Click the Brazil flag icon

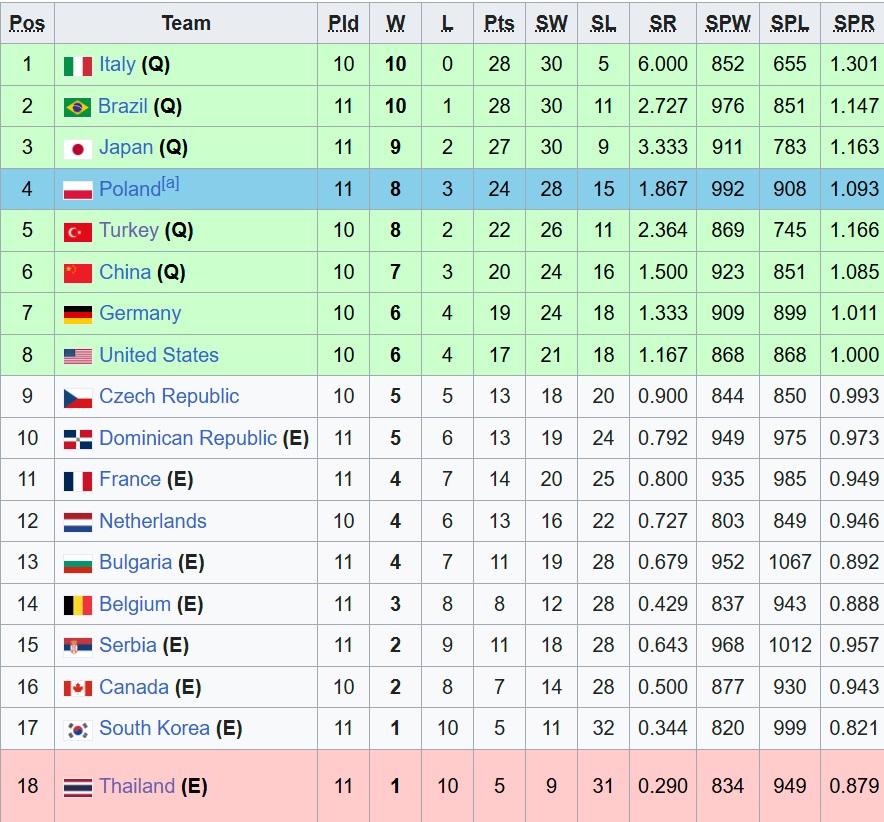77,107
